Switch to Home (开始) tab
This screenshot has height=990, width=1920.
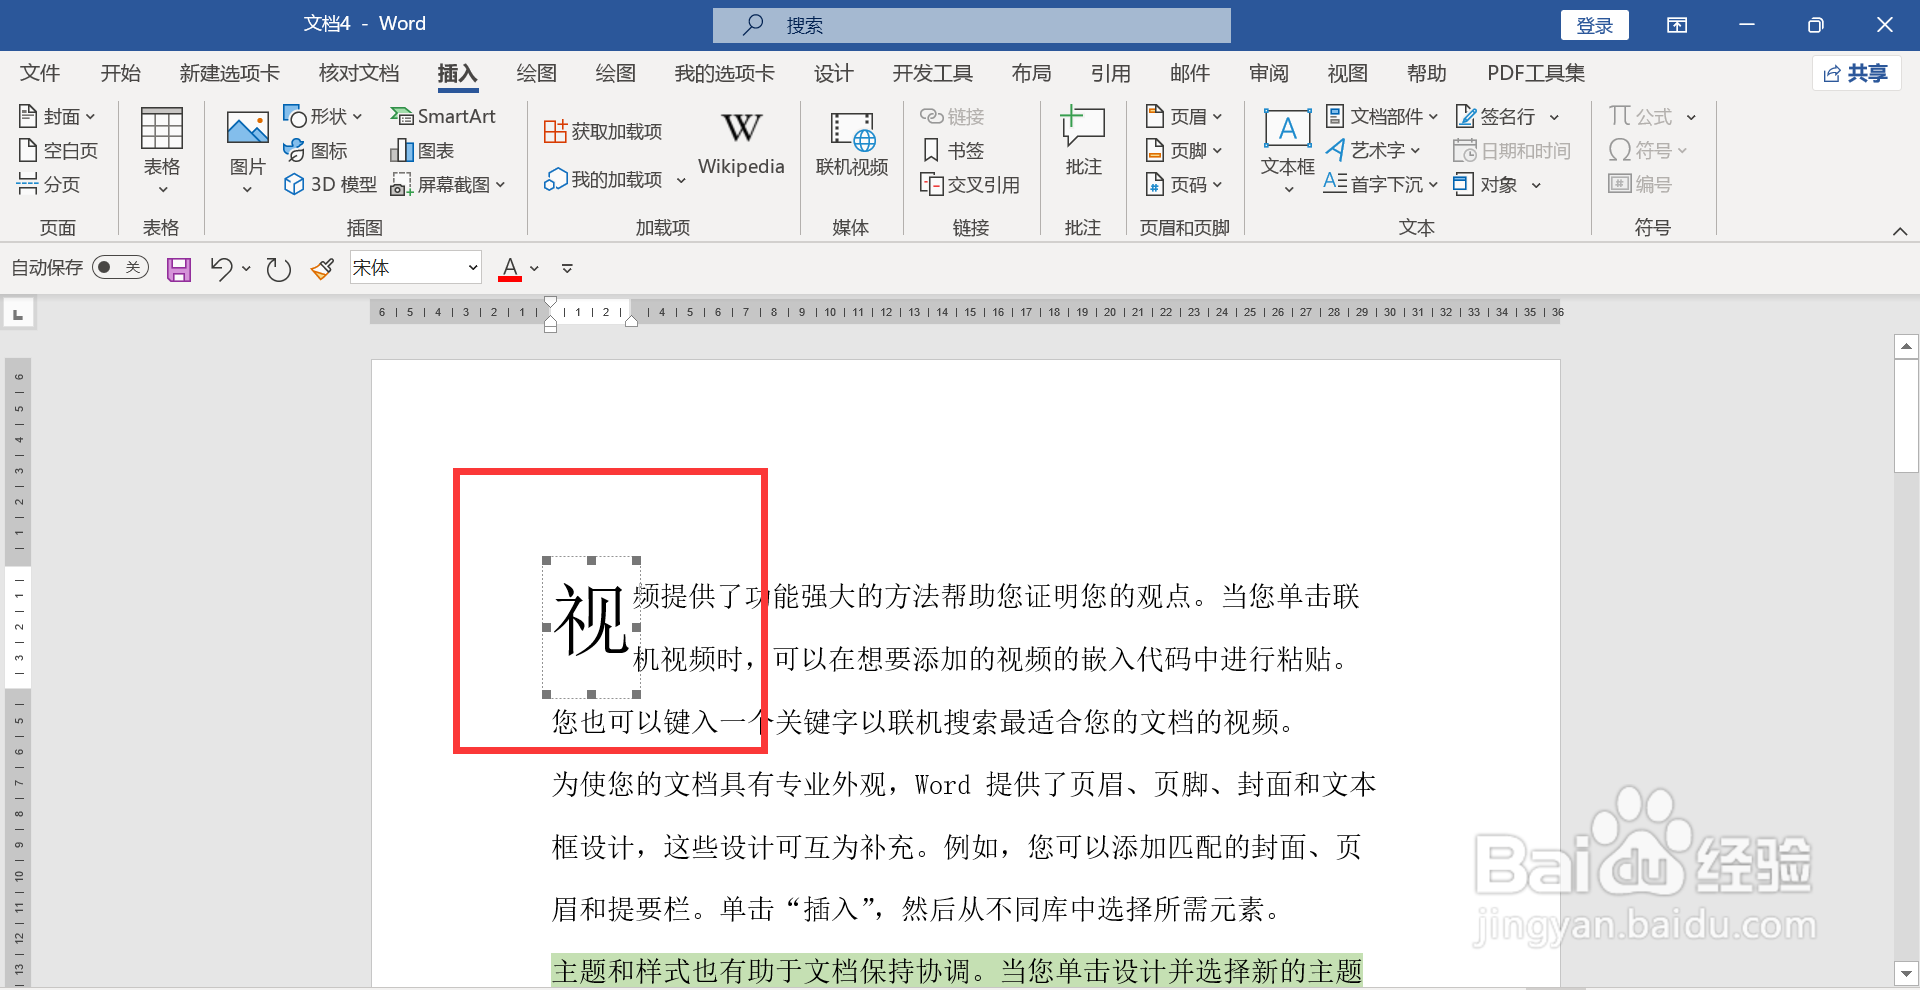(x=120, y=74)
